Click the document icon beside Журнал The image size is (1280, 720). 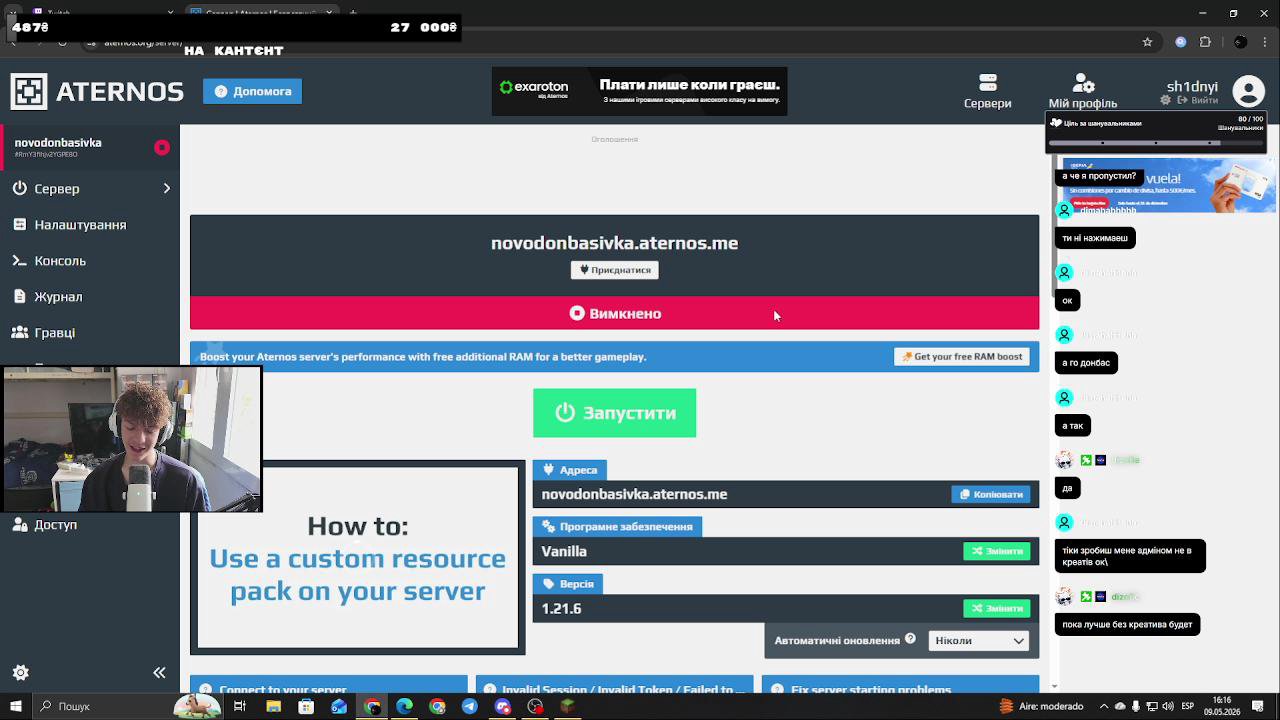tap(20, 296)
